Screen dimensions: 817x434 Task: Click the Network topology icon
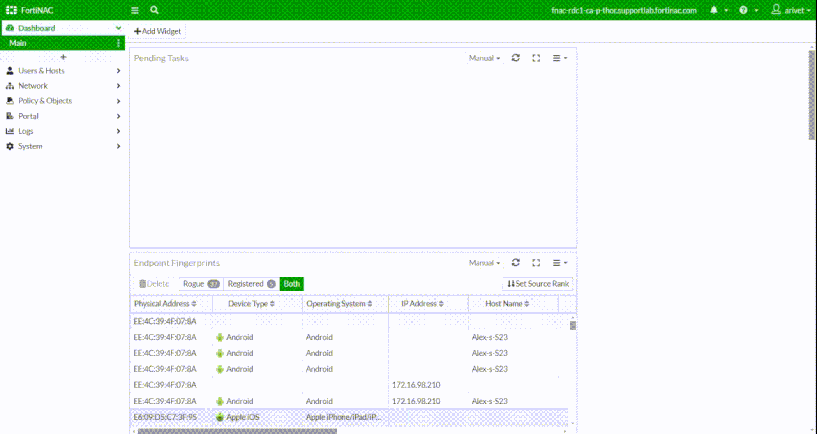[10, 86]
